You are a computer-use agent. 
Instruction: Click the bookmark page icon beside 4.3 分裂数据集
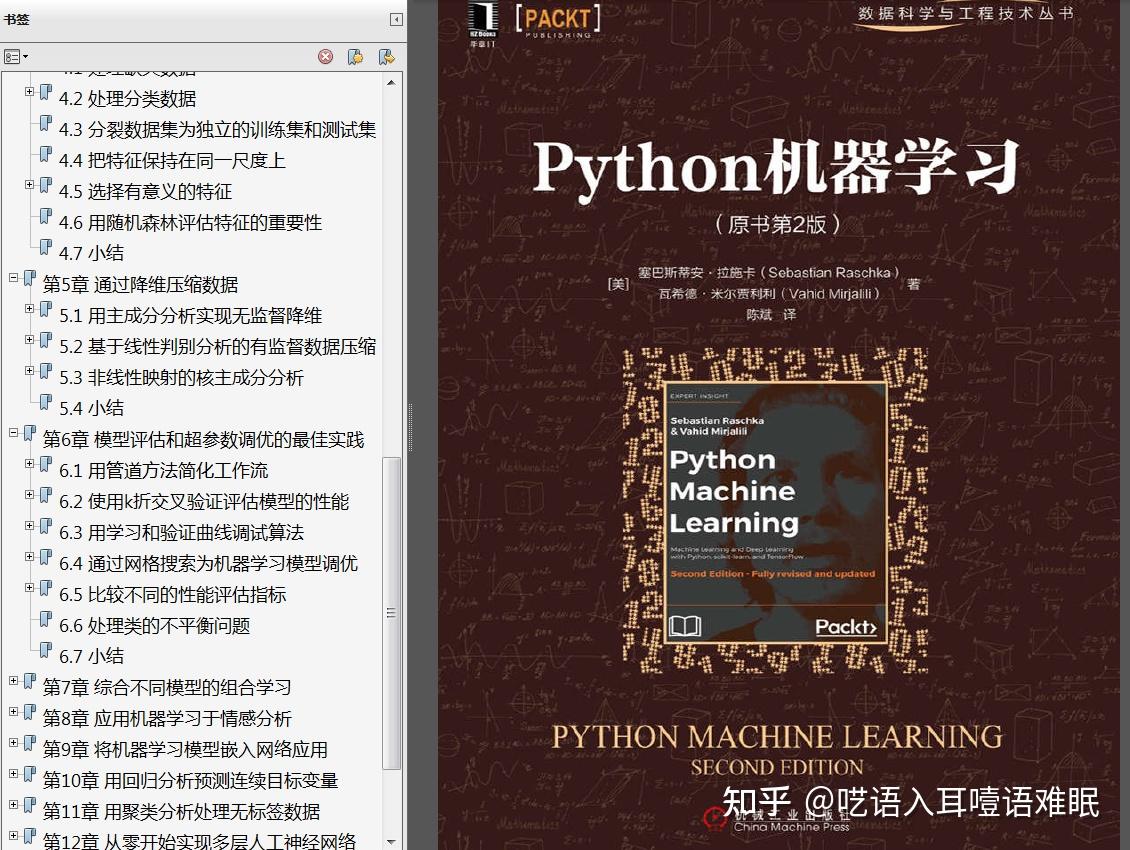pos(45,123)
